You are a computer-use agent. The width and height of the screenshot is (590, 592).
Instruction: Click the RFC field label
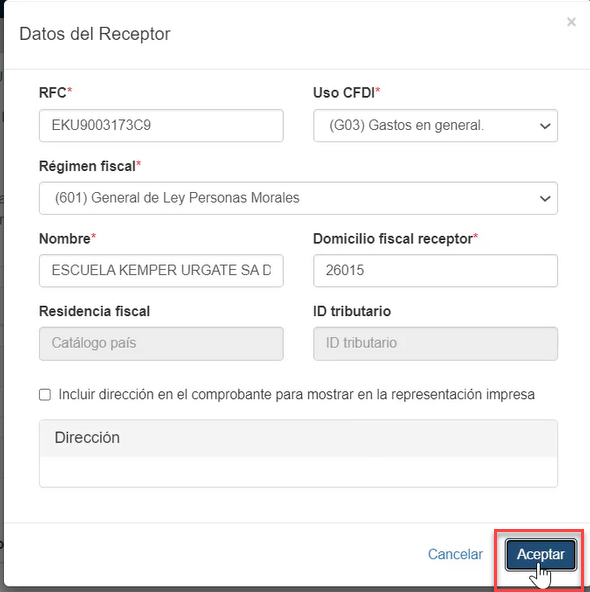tap(55, 92)
